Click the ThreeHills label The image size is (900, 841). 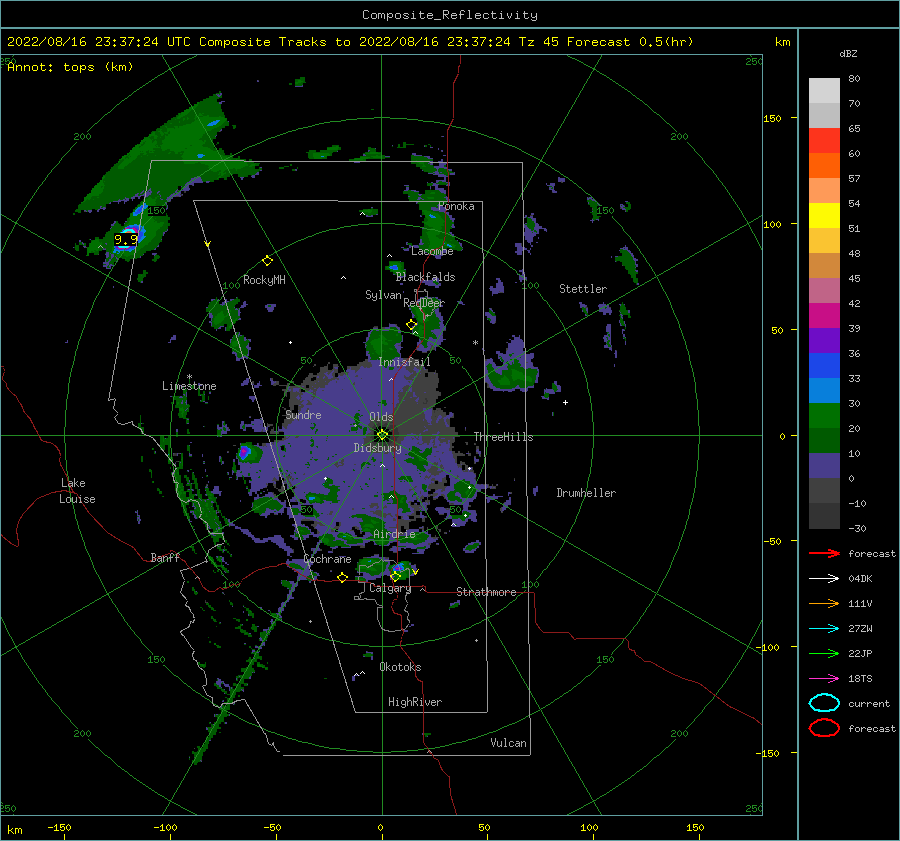[503, 437]
